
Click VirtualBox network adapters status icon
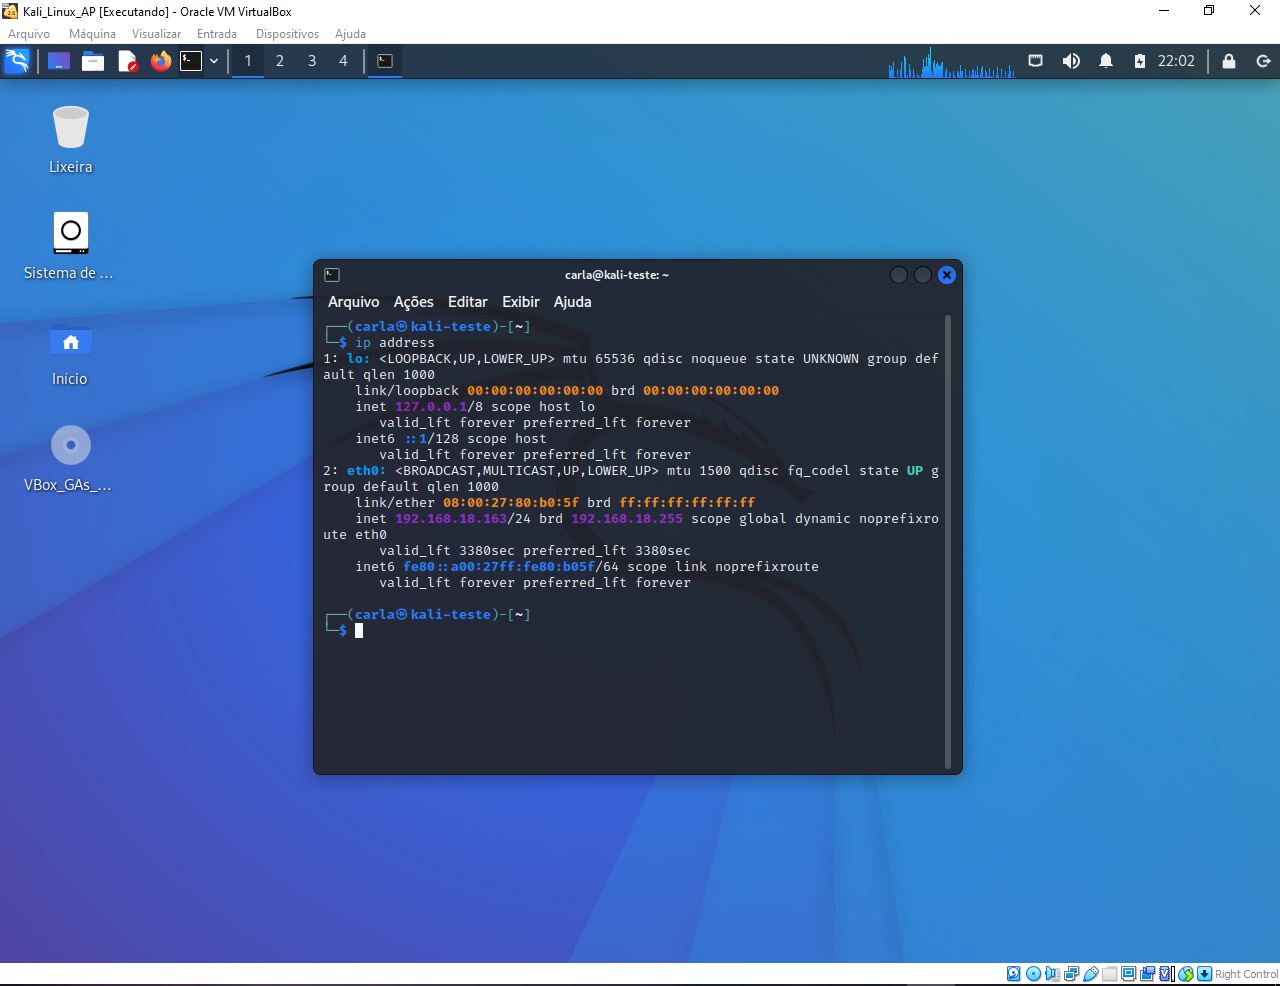click(x=1072, y=974)
